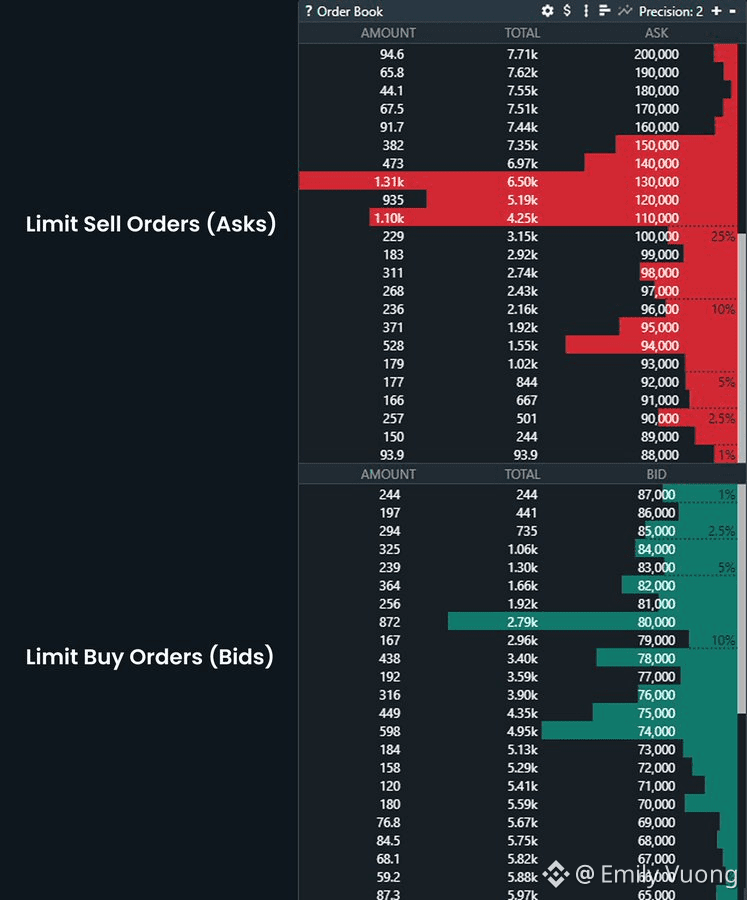Click the ASK column header
The image size is (747, 900).
pos(656,33)
